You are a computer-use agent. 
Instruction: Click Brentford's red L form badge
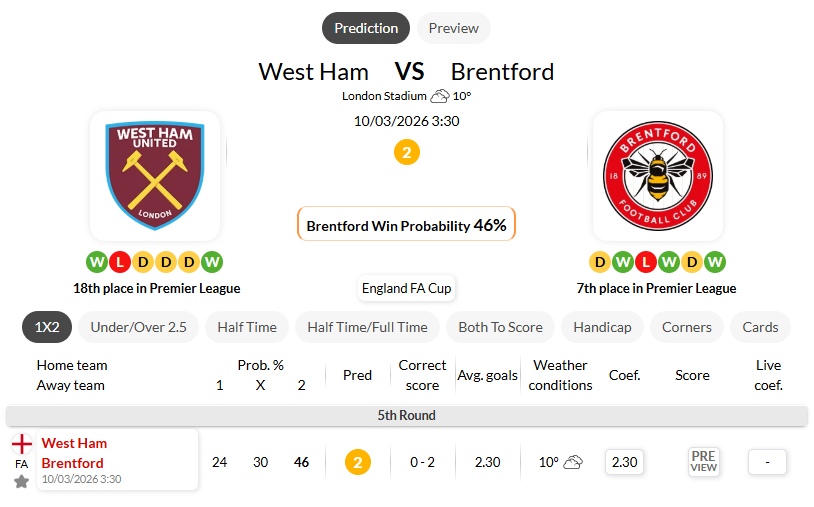click(x=646, y=262)
